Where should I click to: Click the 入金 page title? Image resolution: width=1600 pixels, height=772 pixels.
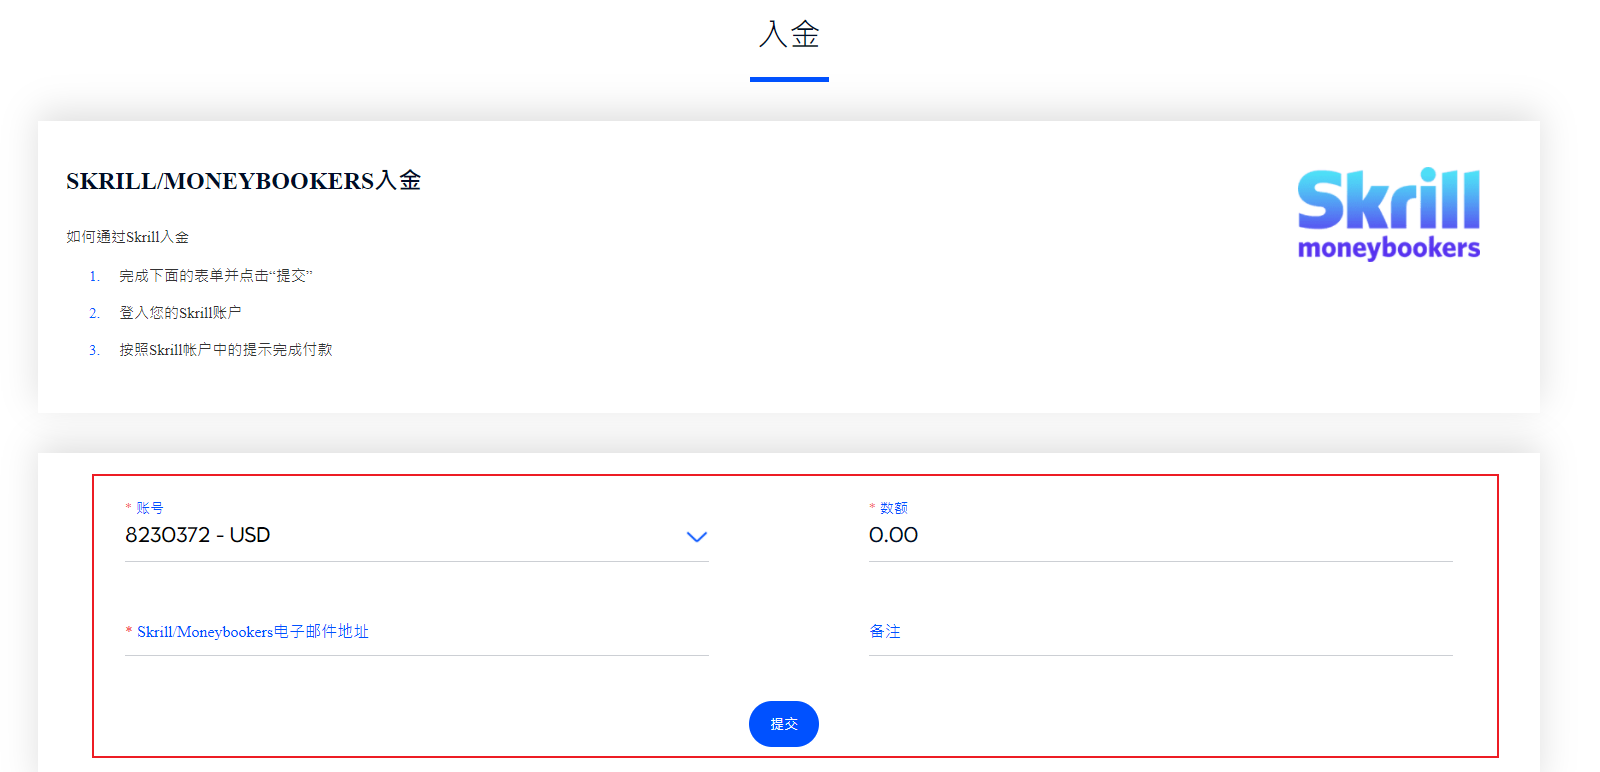789,34
